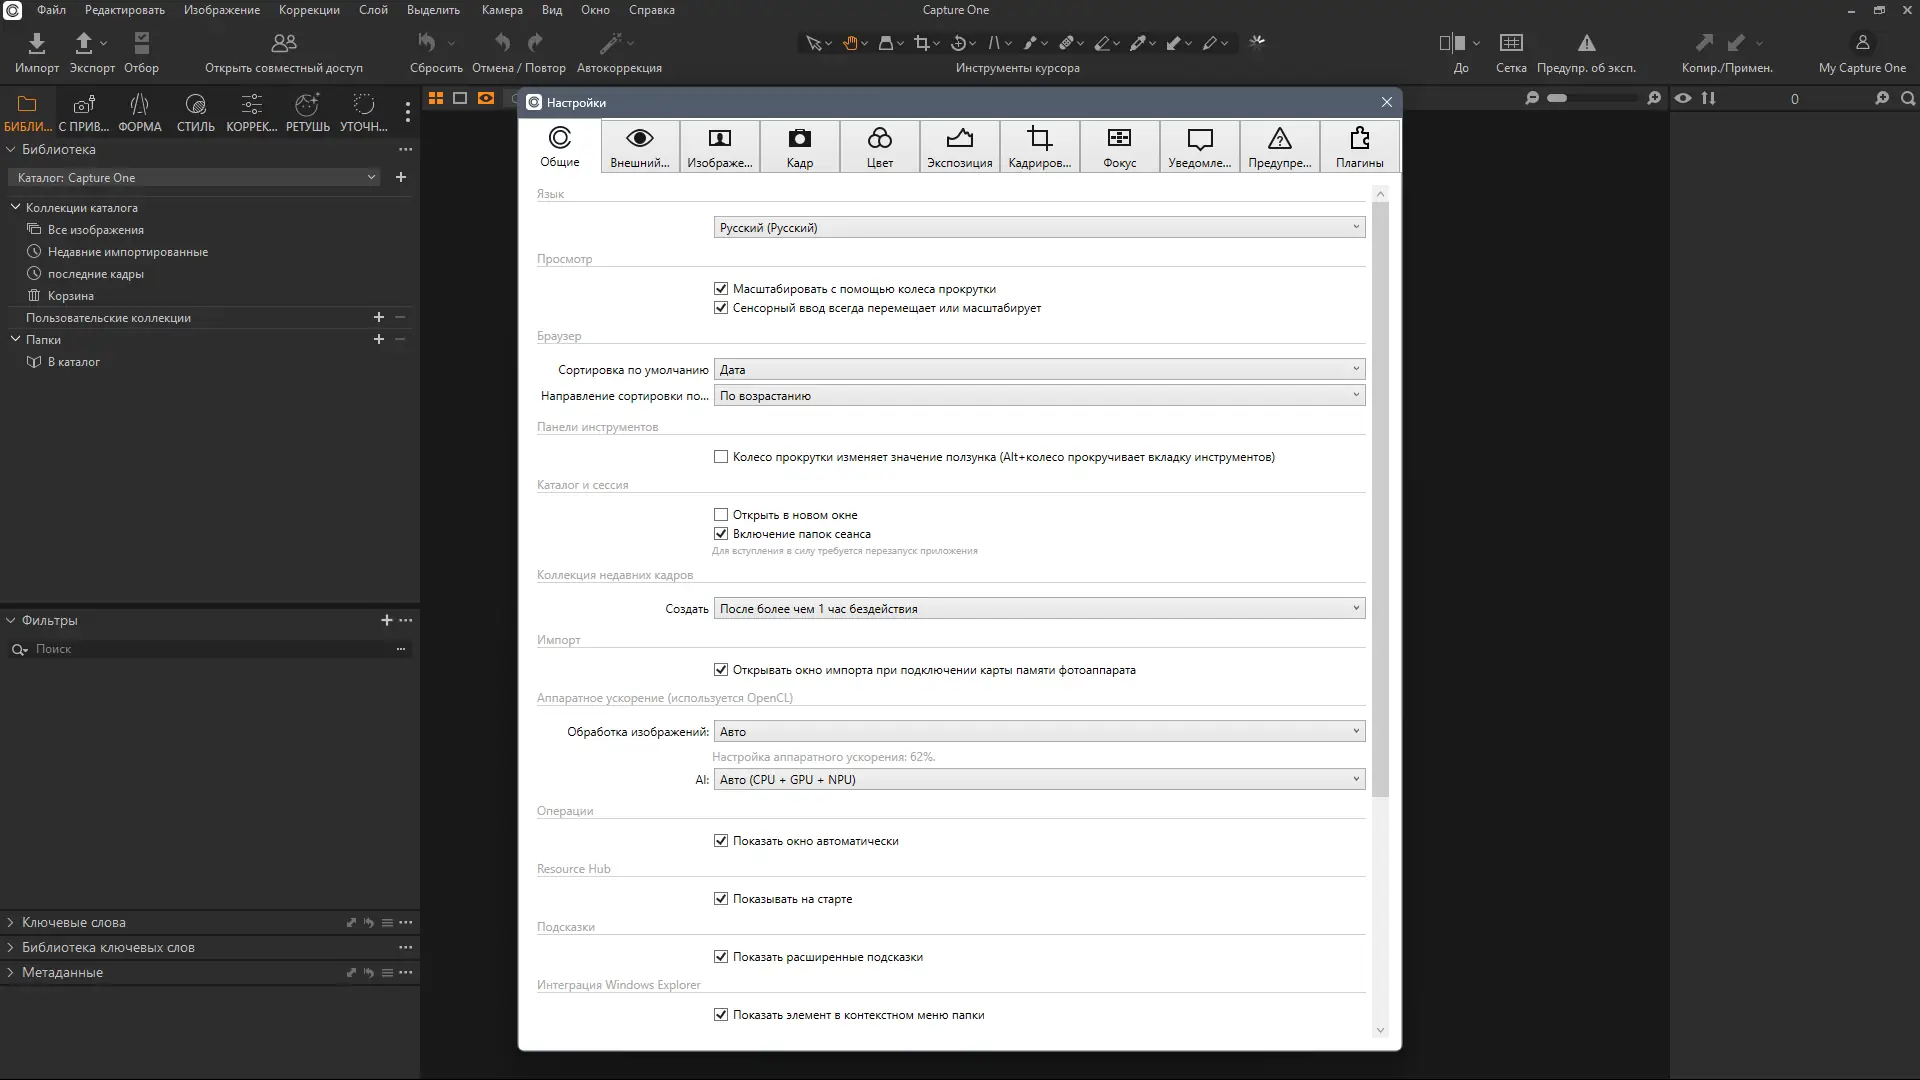Open the Retouch tool tab icon
Viewport: 1920px width, 1080px height.
pyautogui.click(x=307, y=105)
